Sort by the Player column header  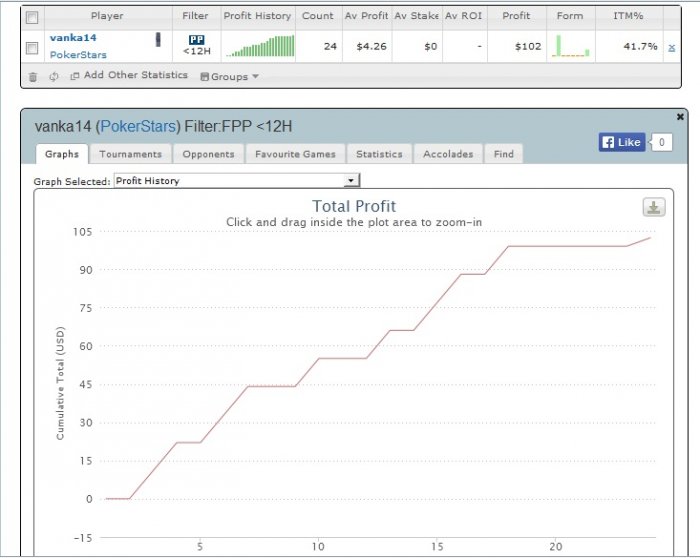[x=107, y=16]
